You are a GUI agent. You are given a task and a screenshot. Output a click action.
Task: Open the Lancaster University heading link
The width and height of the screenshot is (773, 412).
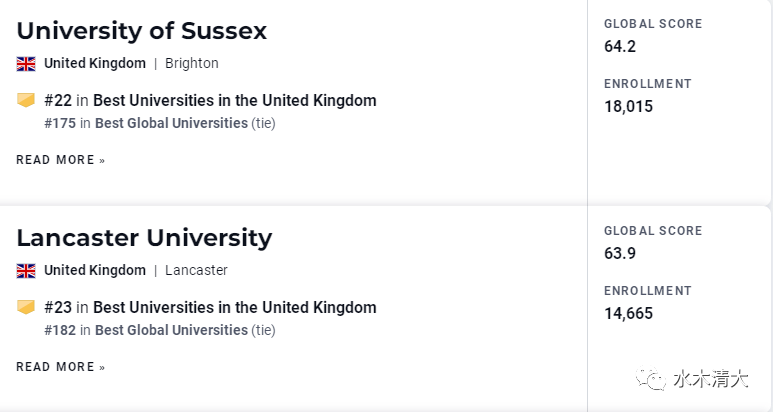144,238
